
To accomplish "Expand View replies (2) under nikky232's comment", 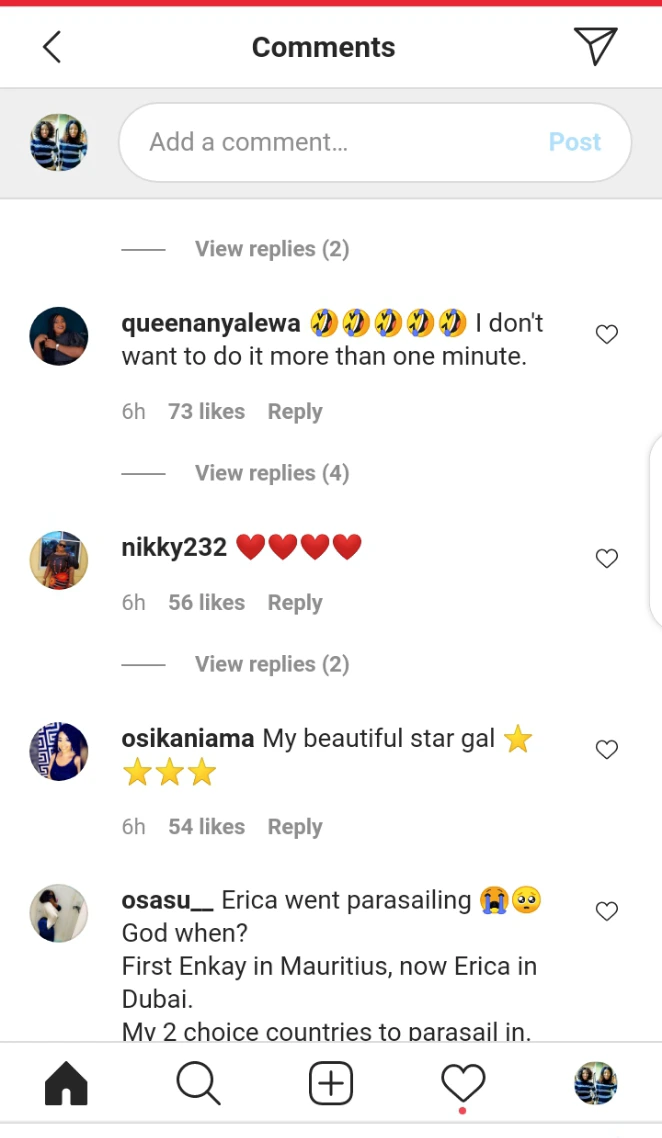I will click(x=272, y=664).
